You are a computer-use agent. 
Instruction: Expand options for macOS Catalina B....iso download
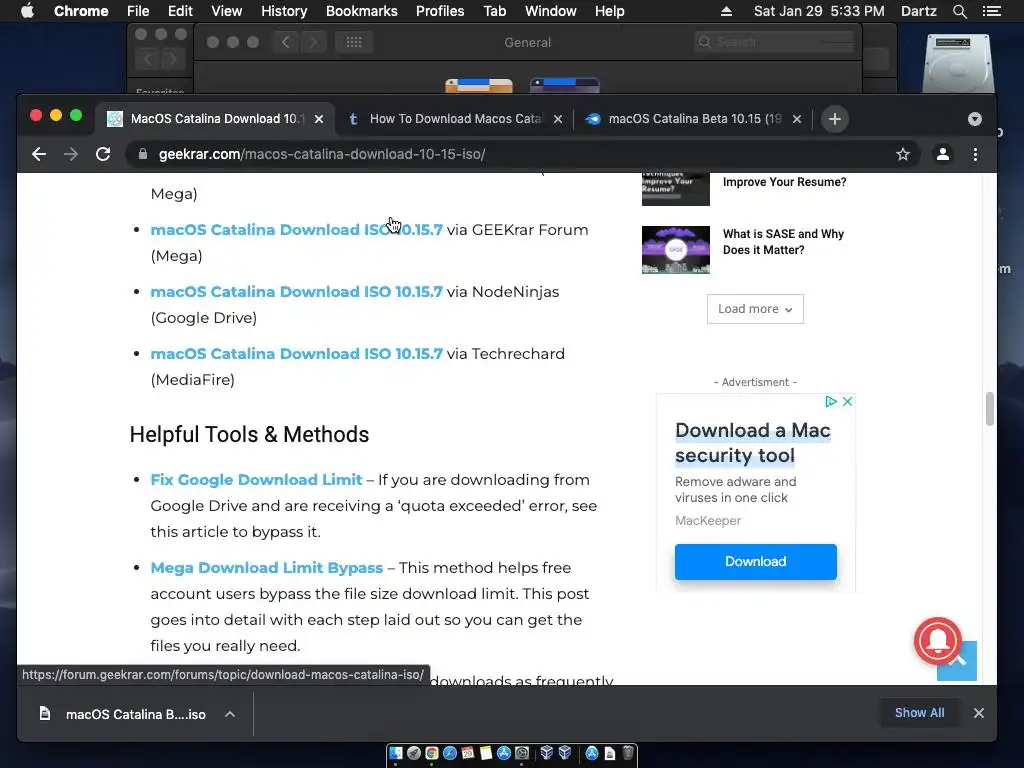(230, 714)
